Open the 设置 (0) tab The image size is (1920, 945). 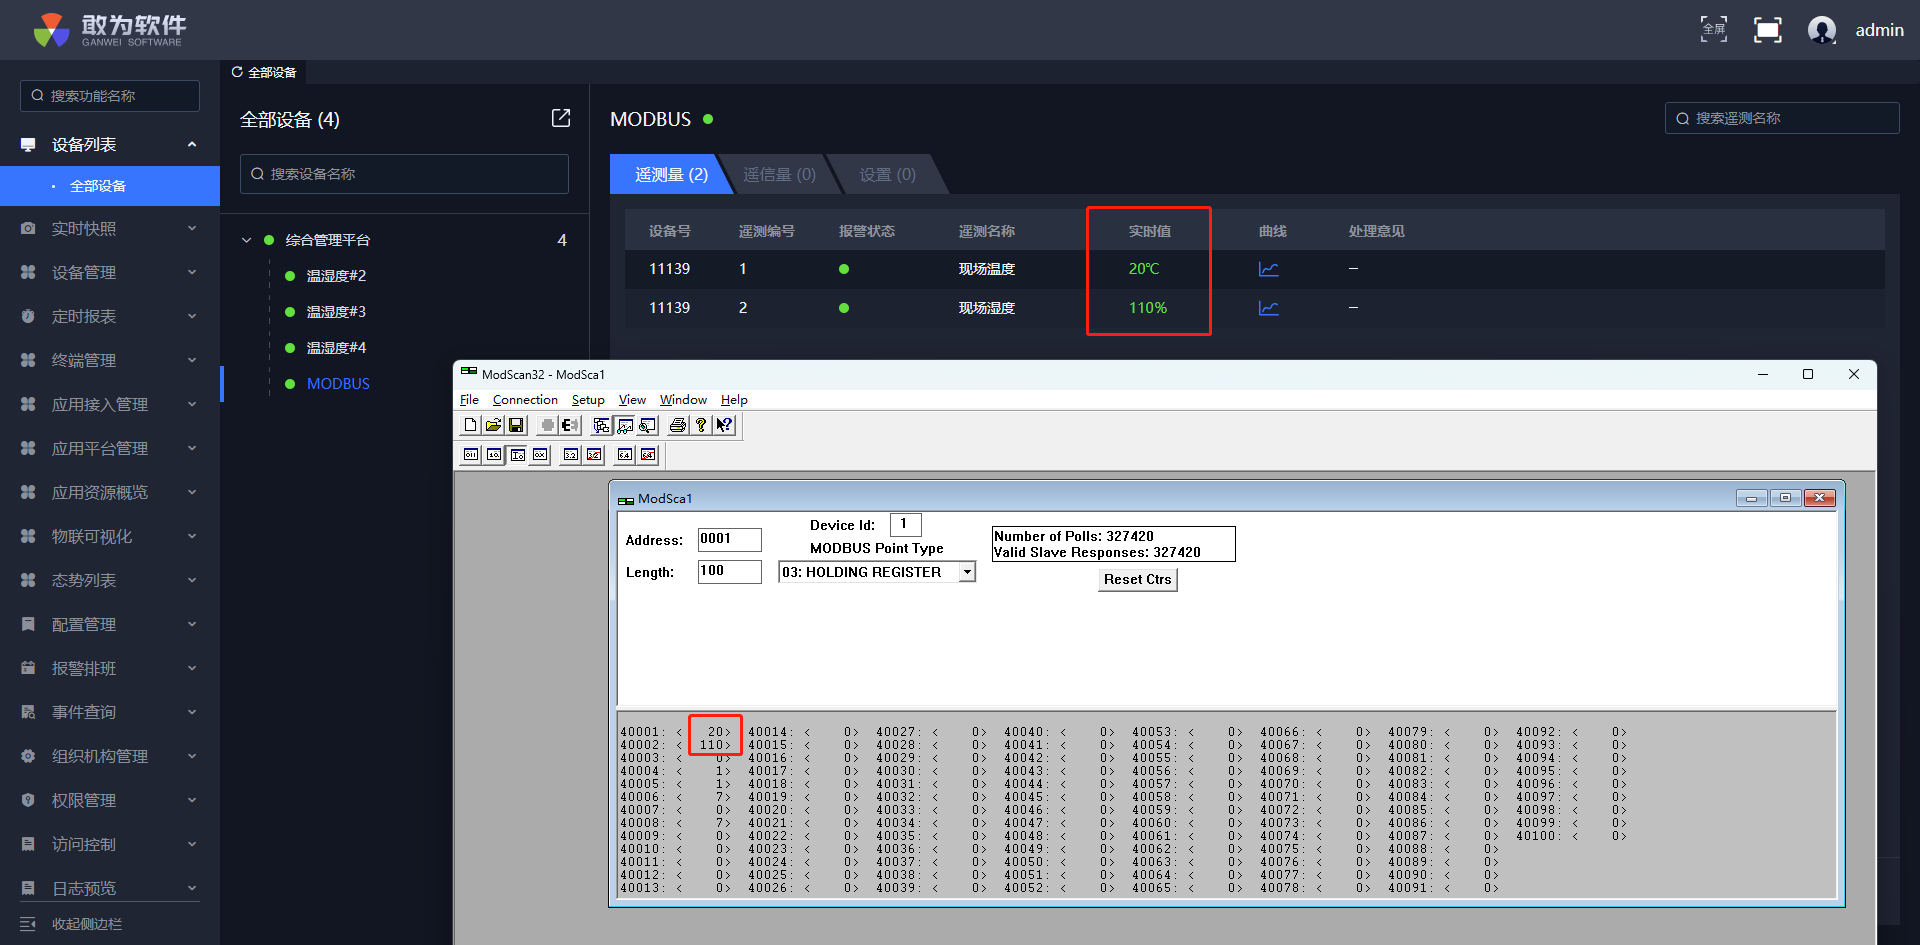(887, 175)
